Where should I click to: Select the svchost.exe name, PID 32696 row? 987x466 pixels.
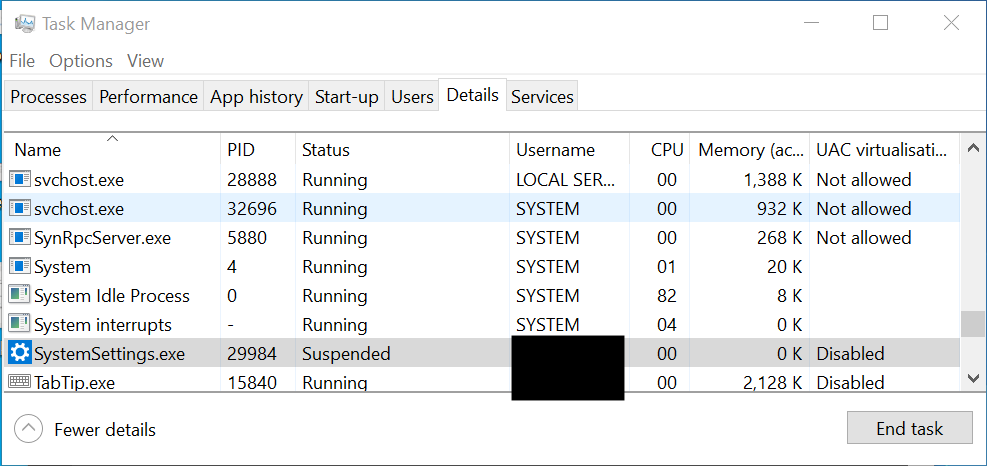(x=79, y=209)
